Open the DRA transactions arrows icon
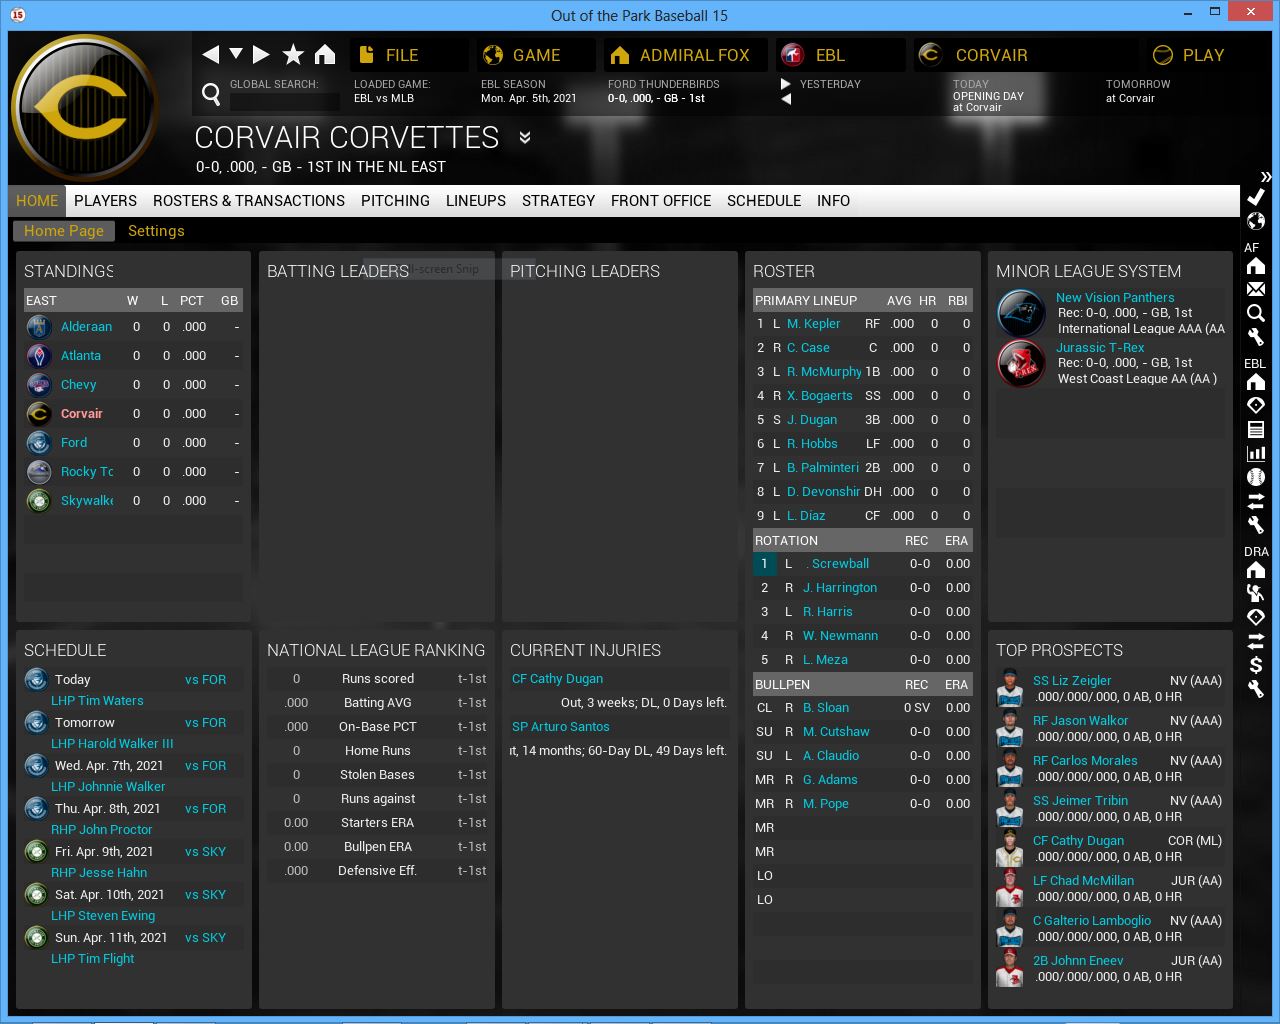The width and height of the screenshot is (1280, 1024). pyautogui.click(x=1256, y=641)
